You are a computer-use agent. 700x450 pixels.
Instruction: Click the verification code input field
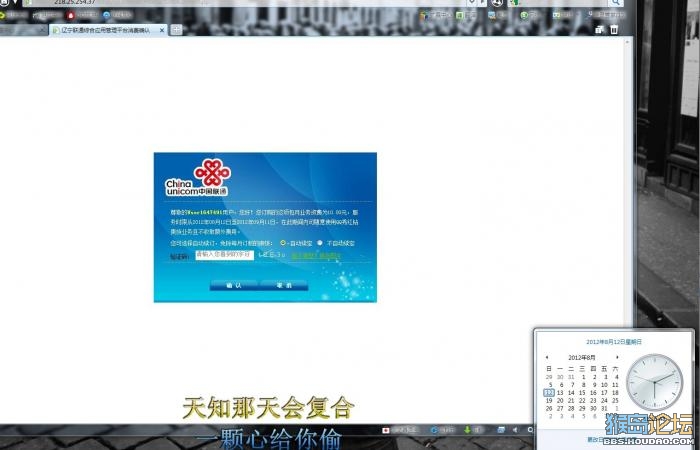point(225,255)
